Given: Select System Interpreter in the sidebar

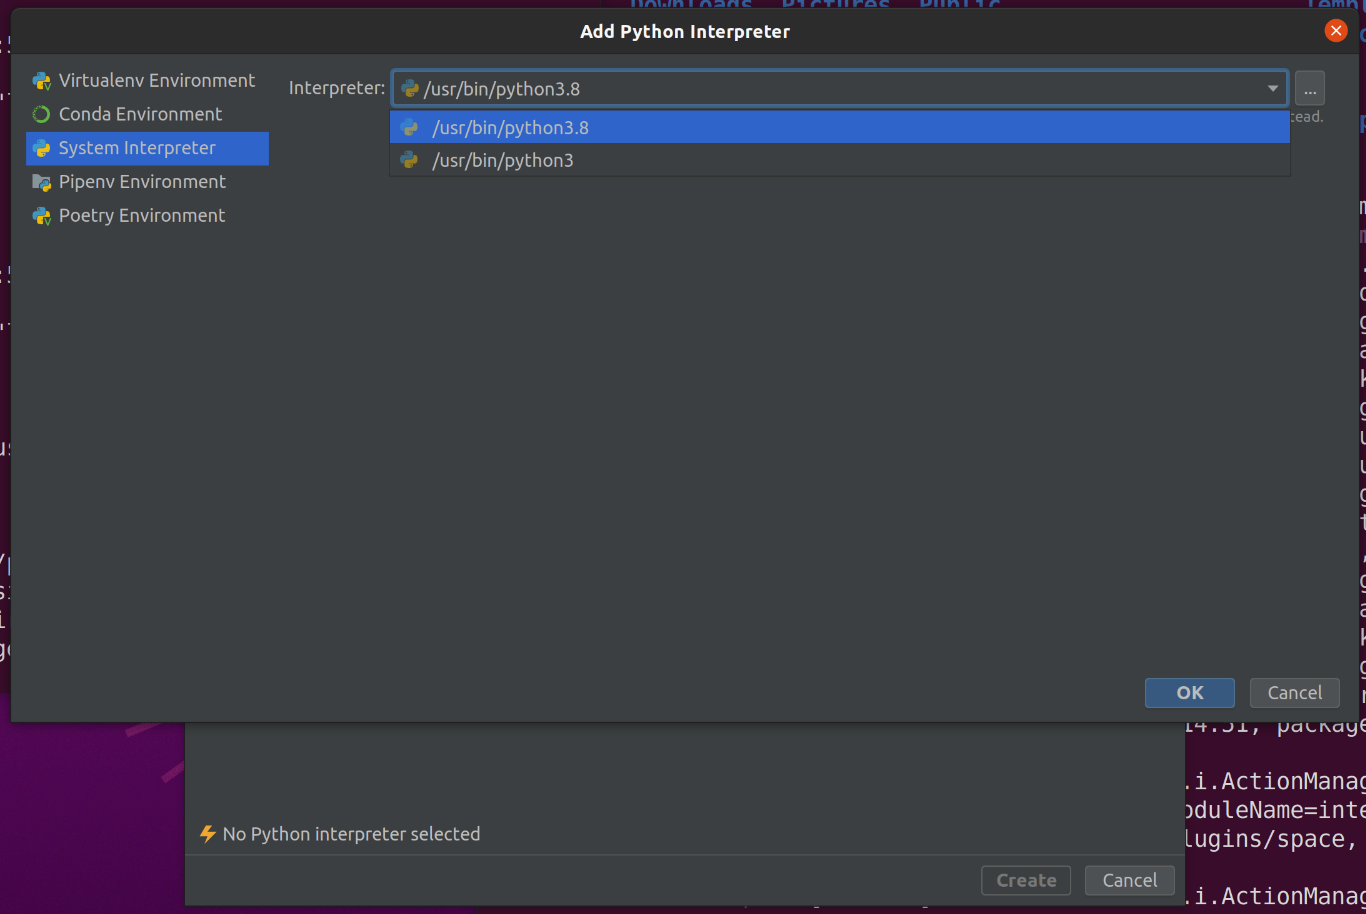Looking at the screenshot, I should 147,148.
